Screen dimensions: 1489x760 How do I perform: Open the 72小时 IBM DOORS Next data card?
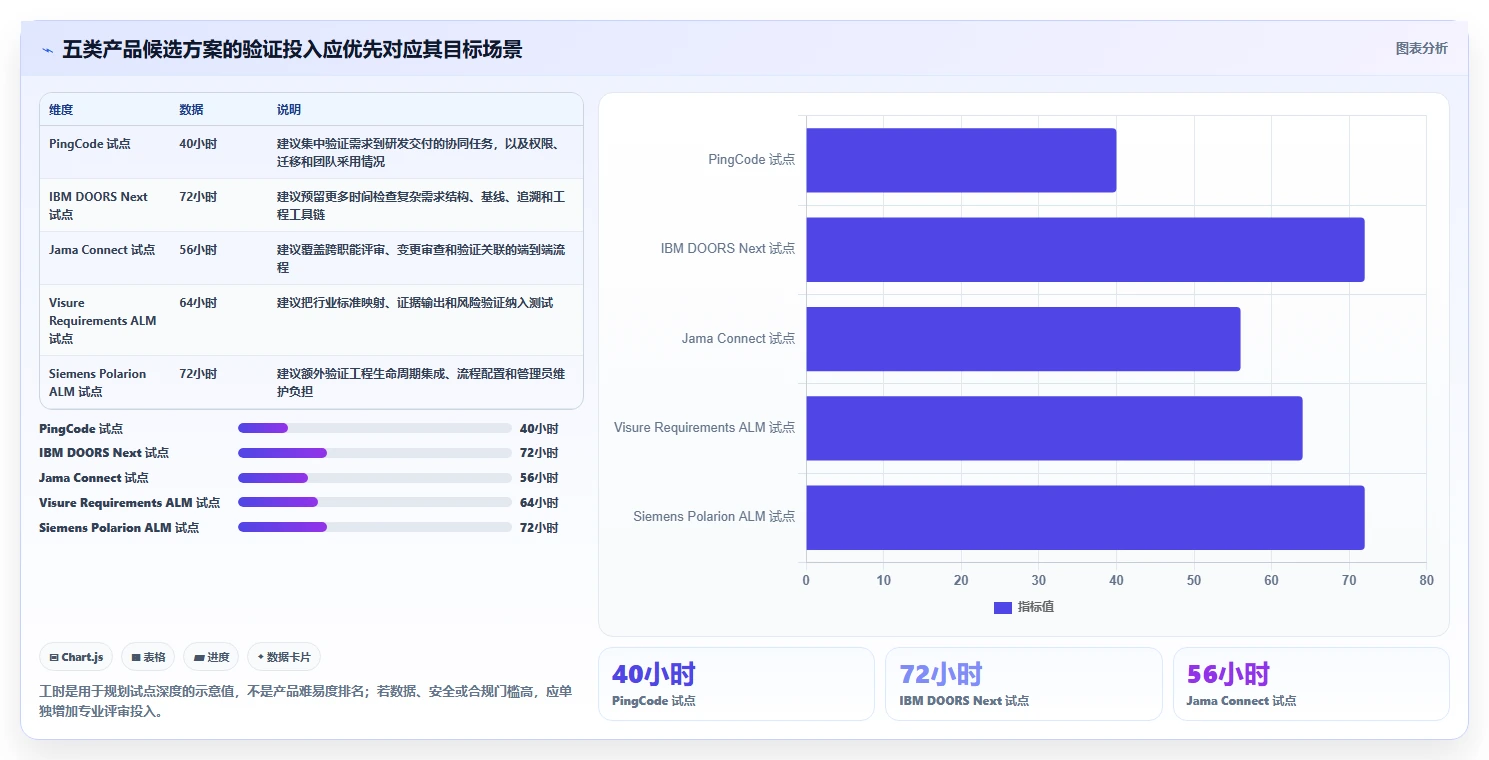tap(1024, 684)
